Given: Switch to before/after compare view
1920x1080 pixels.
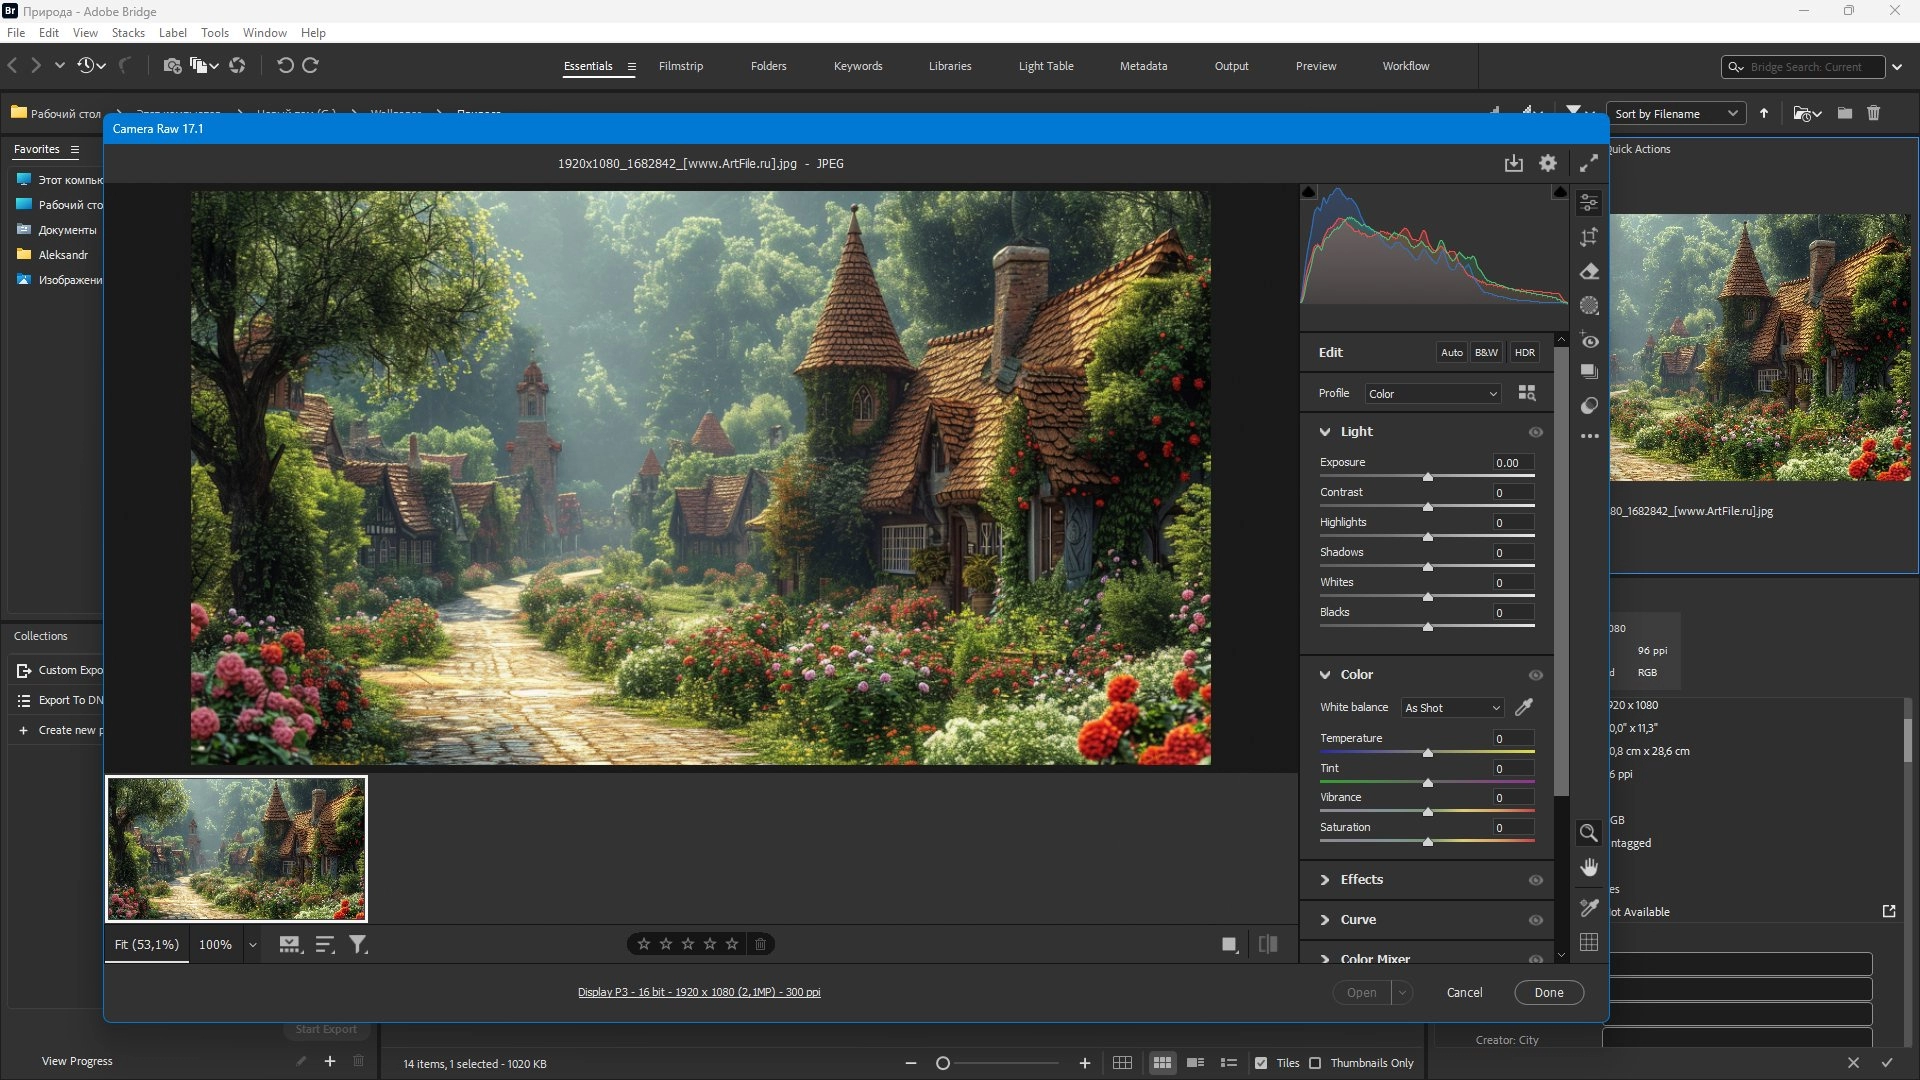Looking at the screenshot, I should click(x=1268, y=944).
